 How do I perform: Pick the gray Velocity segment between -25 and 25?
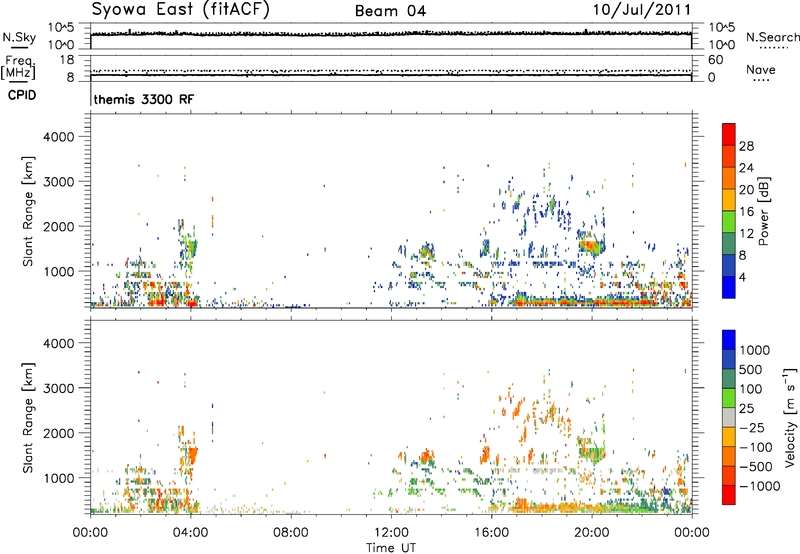(x=729, y=417)
